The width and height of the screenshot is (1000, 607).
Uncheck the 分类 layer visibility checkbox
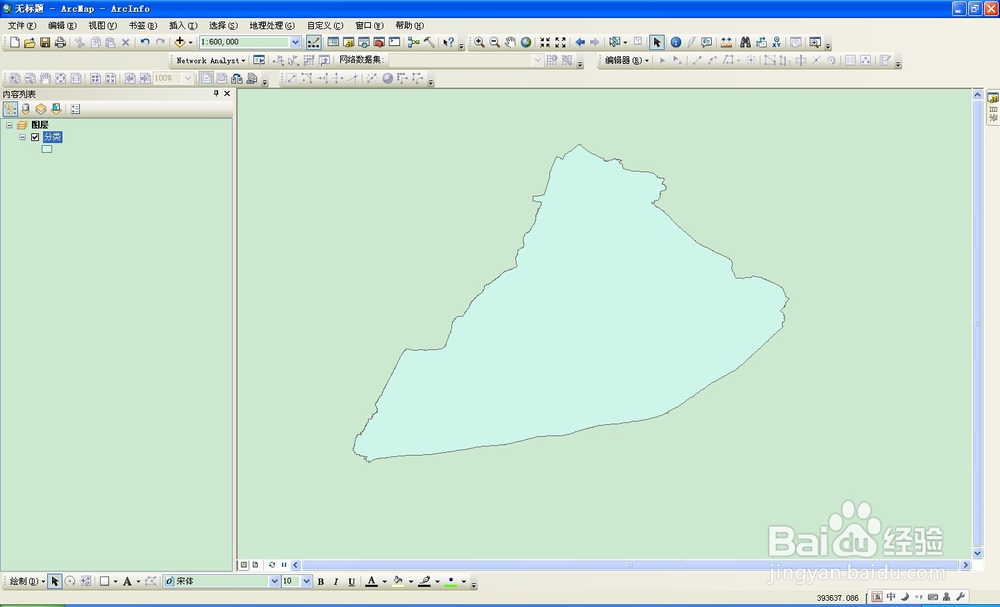pyautogui.click(x=35, y=137)
